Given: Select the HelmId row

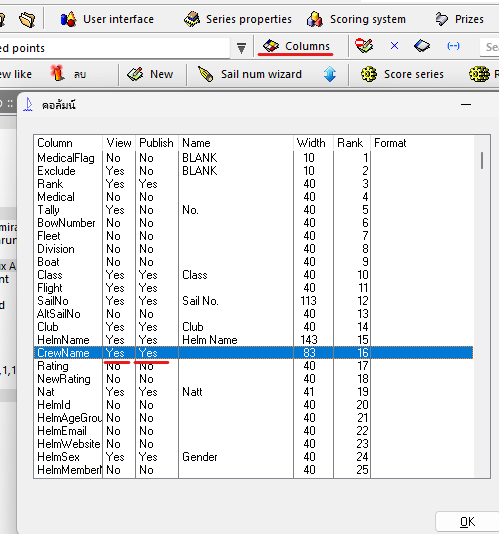Looking at the screenshot, I should (x=253, y=405).
